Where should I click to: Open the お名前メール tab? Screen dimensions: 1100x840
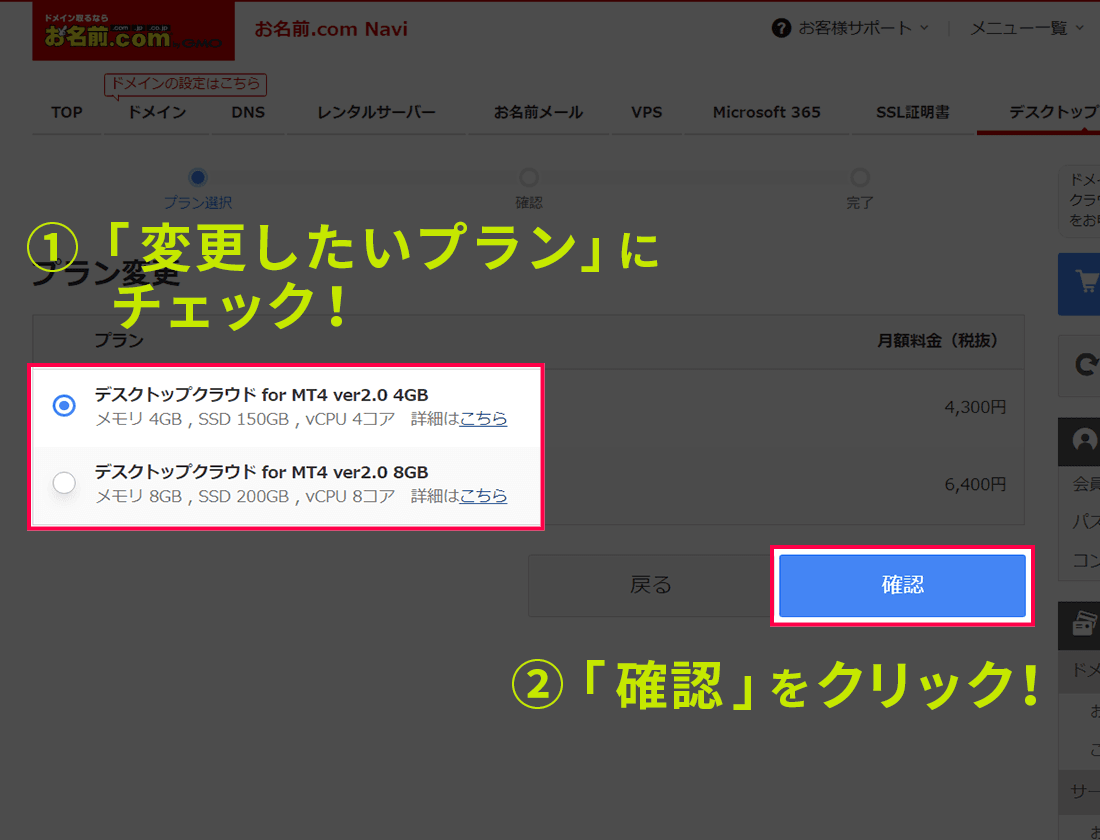coord(538,112)
